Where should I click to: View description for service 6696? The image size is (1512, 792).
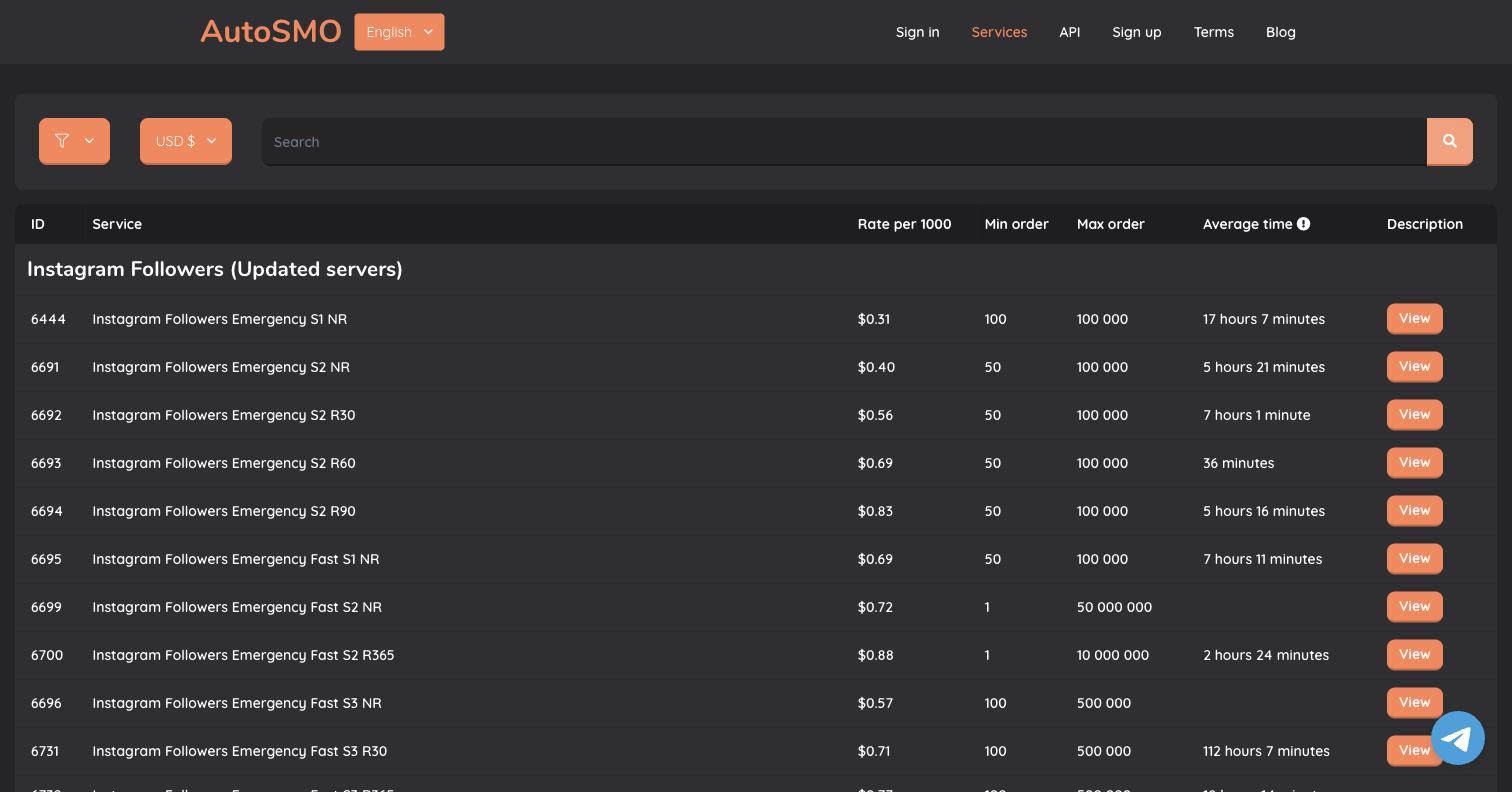tap(1414, 703)
